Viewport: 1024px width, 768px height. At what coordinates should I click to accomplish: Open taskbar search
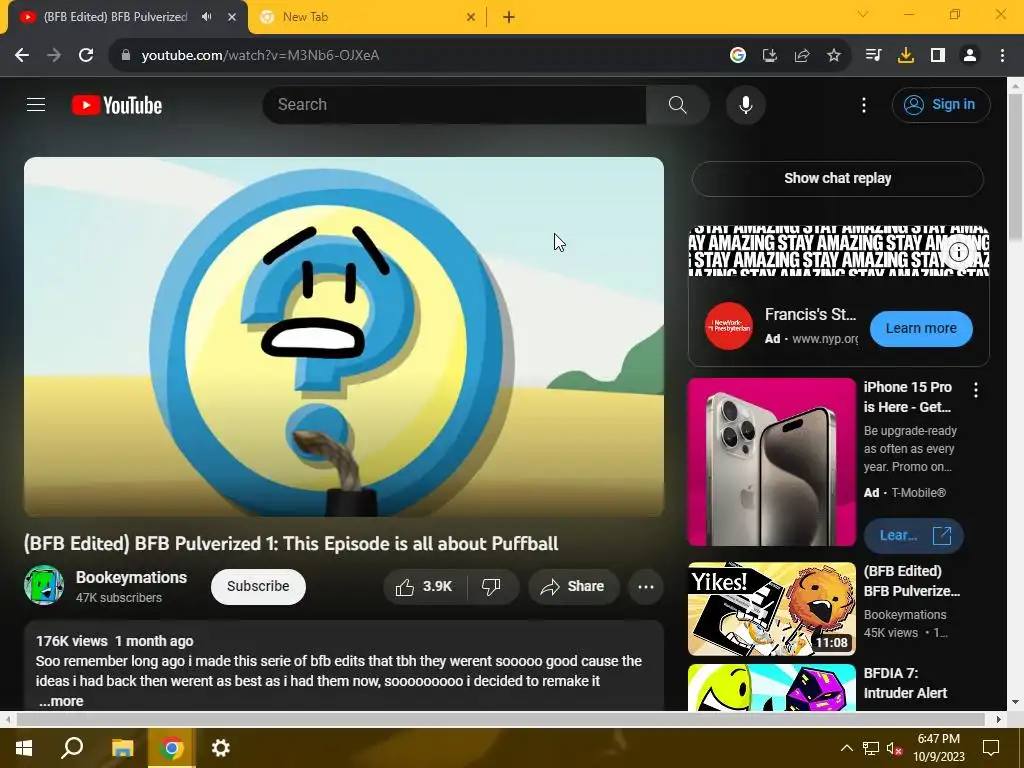(72, 748)
